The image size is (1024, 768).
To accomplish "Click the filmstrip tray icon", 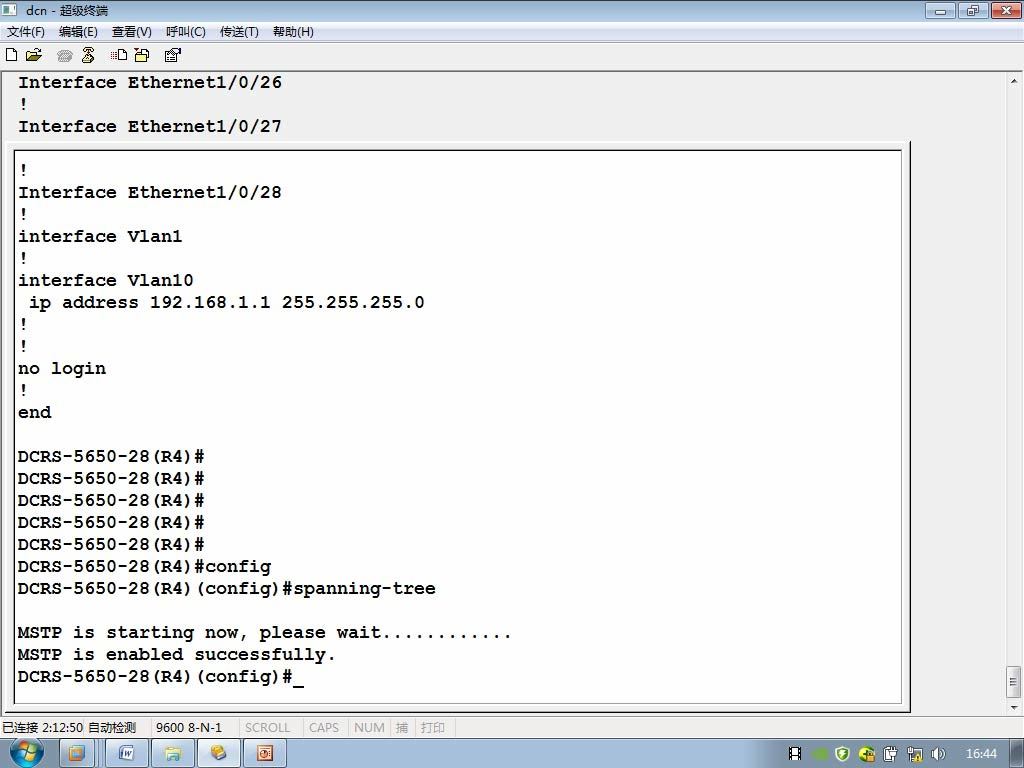I will coord(795,754).
